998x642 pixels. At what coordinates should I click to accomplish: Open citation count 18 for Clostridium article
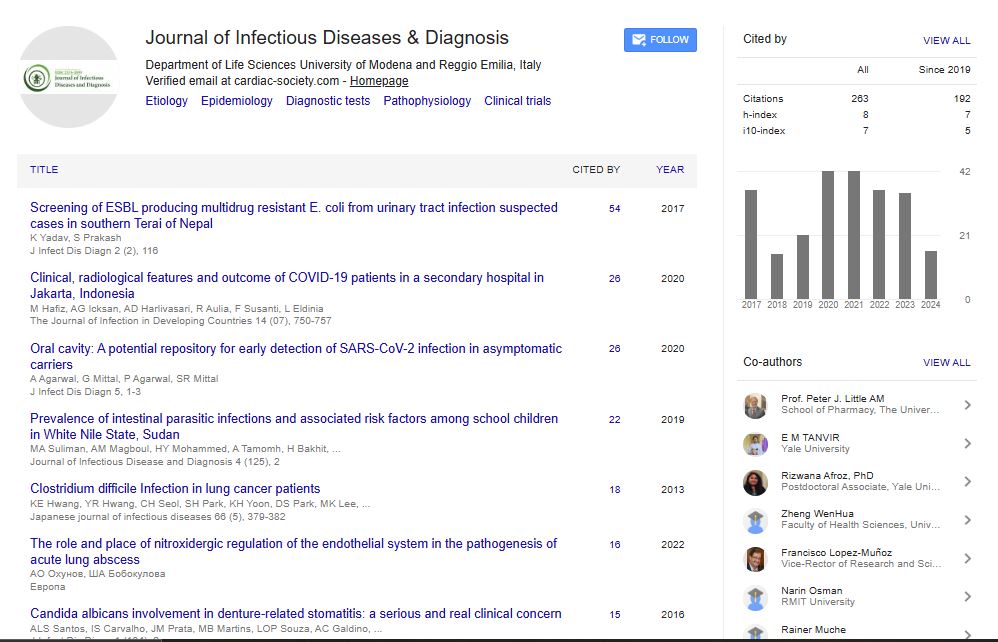point(614,489)
